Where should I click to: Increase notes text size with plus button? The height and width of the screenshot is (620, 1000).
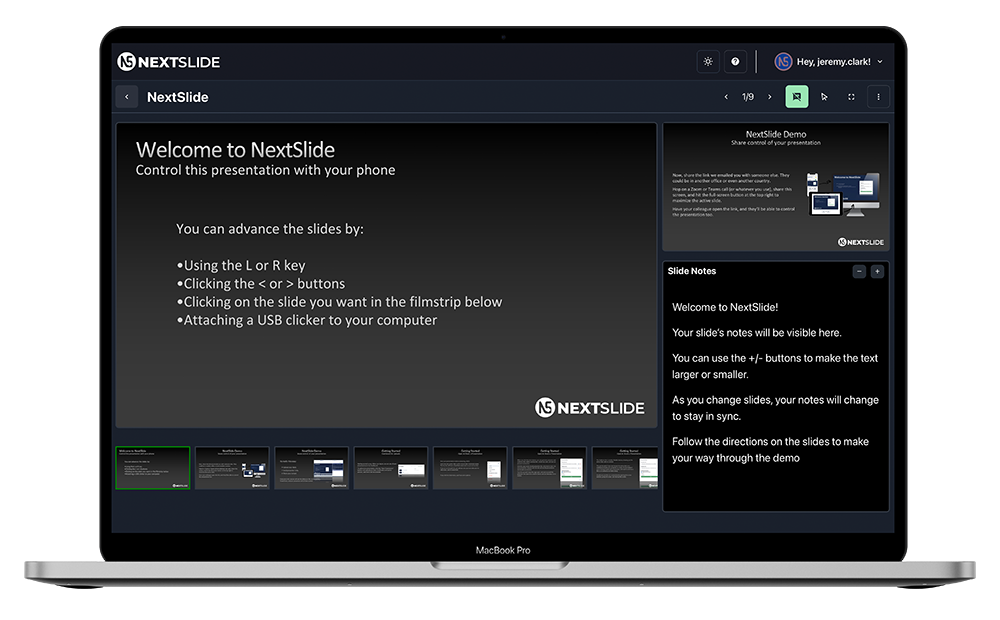878,272
